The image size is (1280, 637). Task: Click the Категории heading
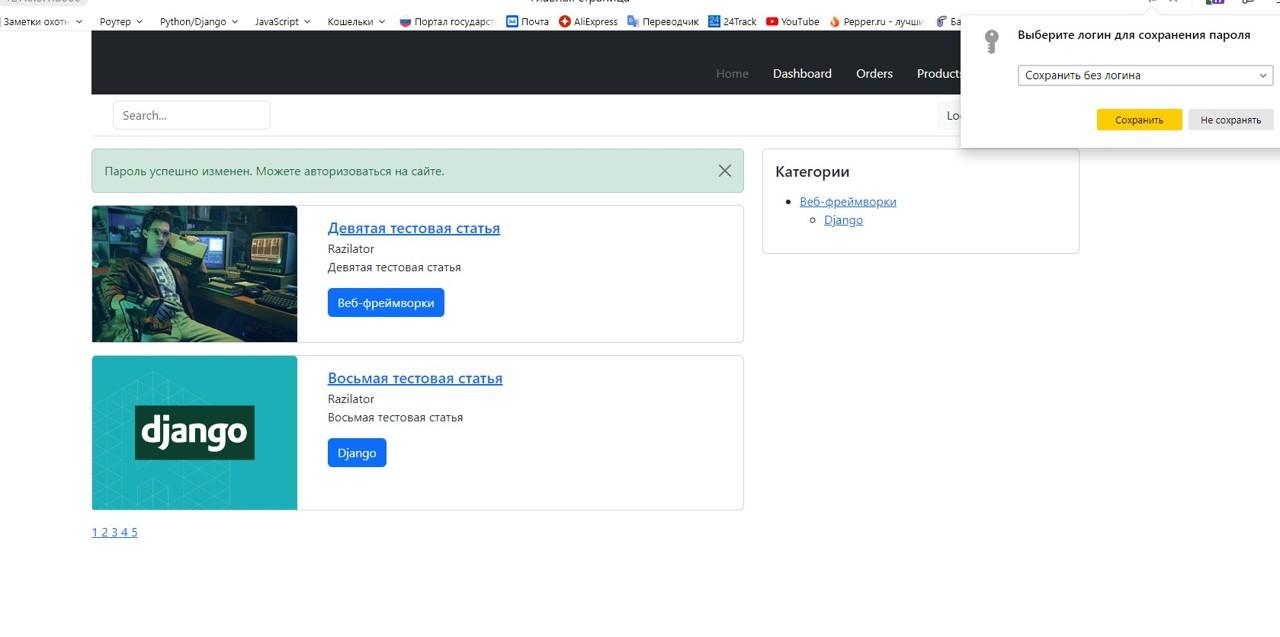click(812, 172)
